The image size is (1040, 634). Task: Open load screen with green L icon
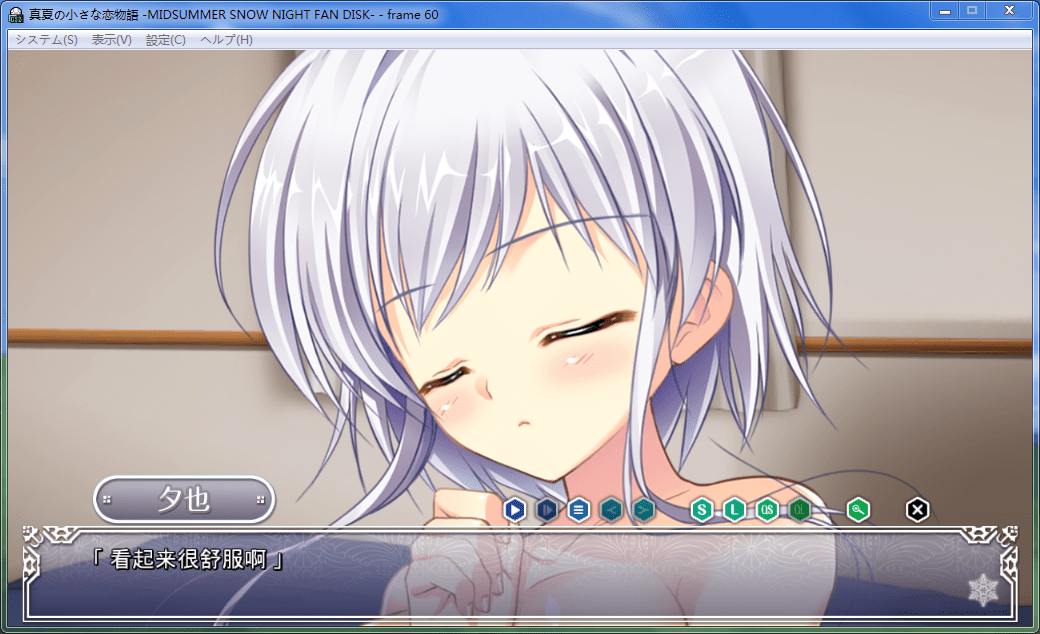tap(735, 510)
